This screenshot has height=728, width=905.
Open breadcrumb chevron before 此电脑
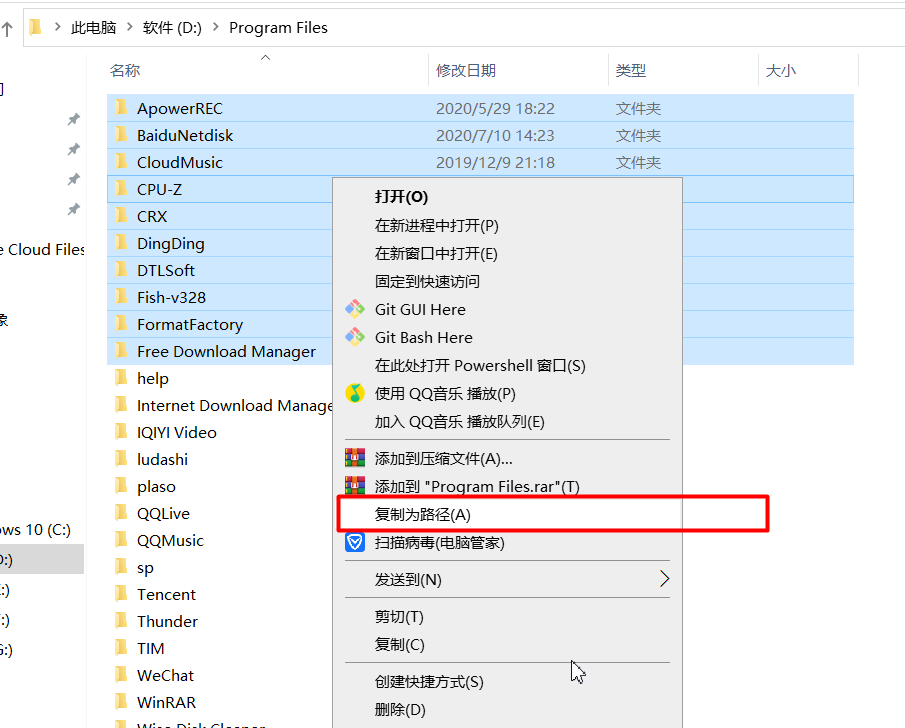click(57, 27)
